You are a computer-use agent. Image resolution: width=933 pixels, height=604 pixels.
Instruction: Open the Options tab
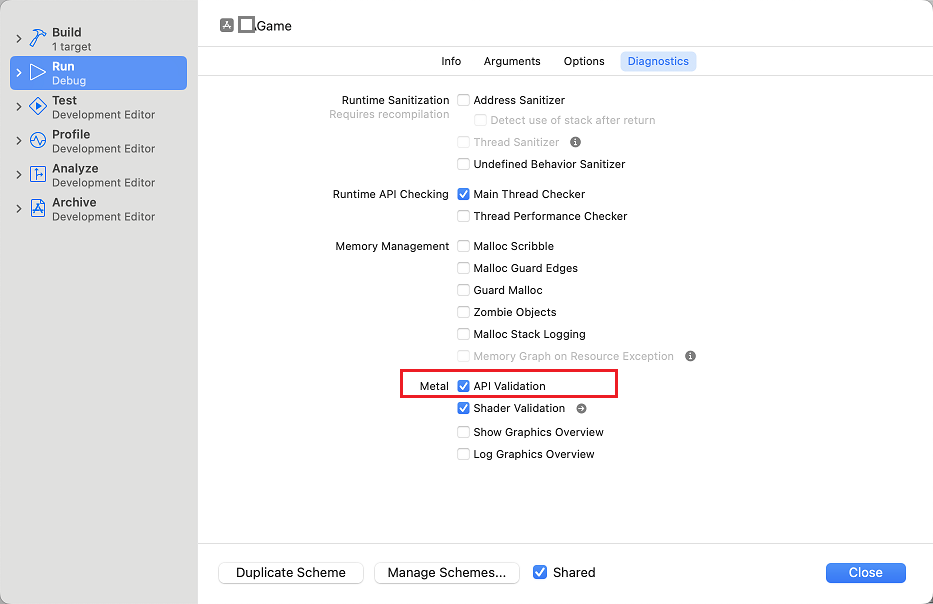pos(584,61)
